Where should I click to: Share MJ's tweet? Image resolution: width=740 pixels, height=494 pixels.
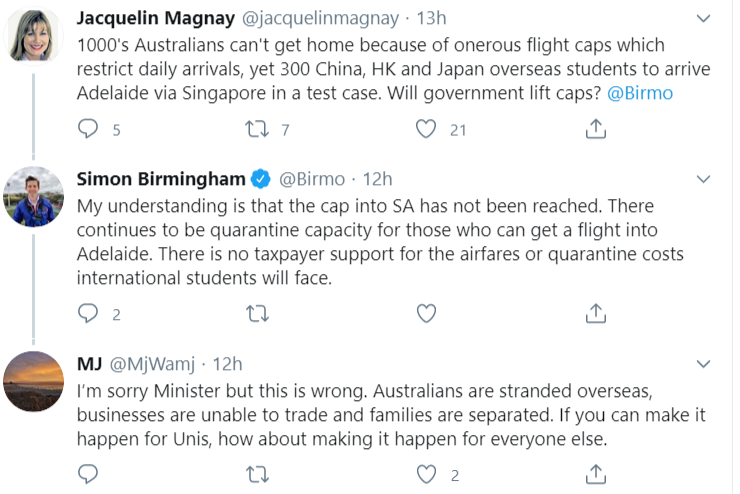(595, 475)
